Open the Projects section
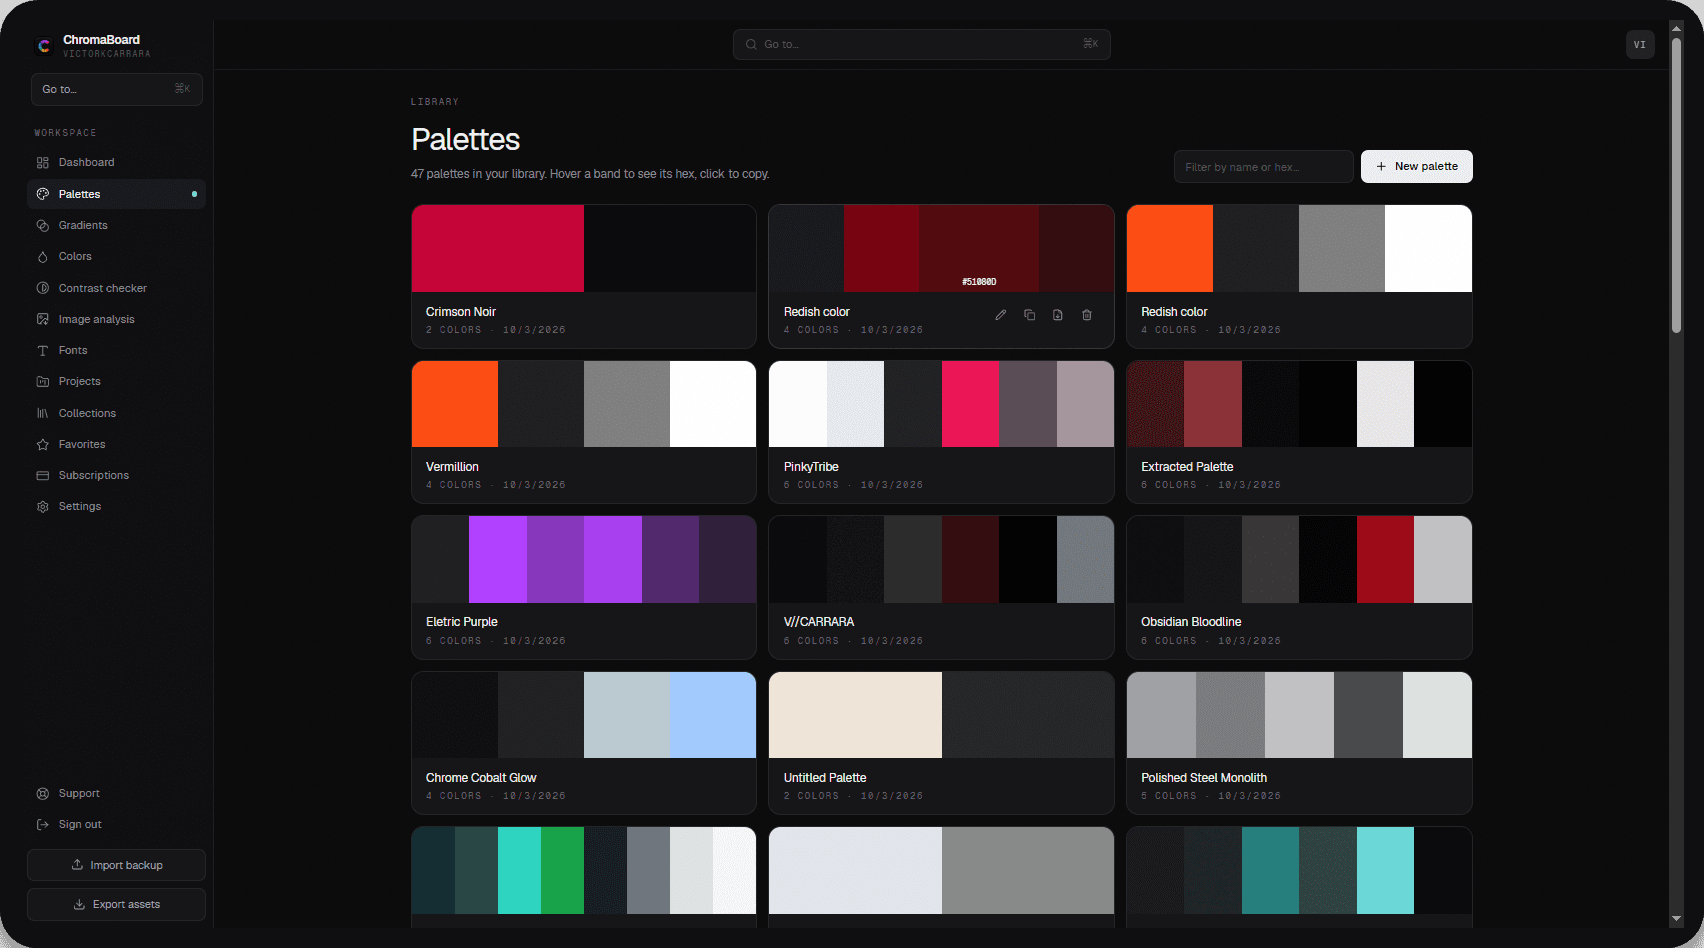This screenshot has height=948, width=1704. [116, 381]
